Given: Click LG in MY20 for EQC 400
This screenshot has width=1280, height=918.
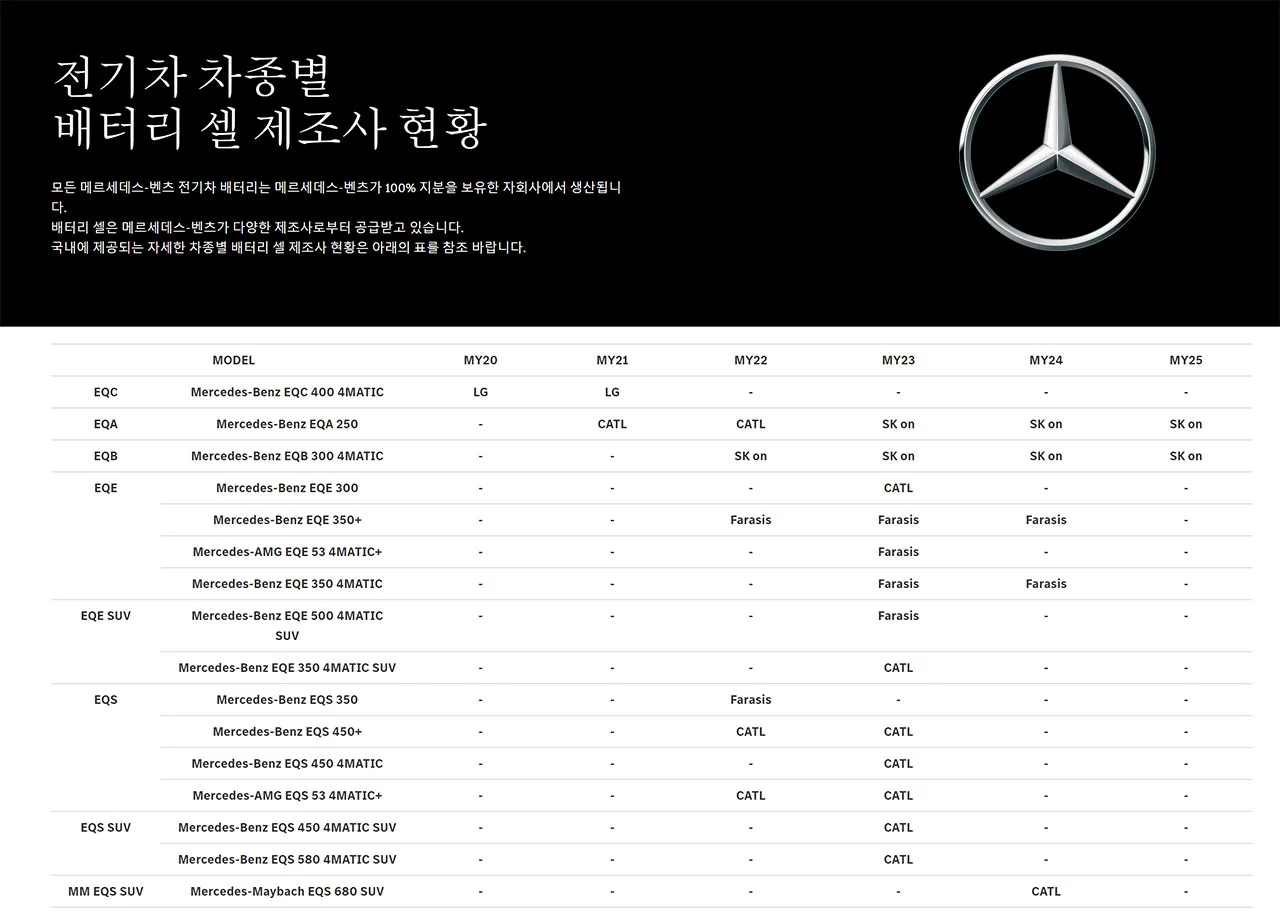Looking at the screenshot, I should click(480, 392).
